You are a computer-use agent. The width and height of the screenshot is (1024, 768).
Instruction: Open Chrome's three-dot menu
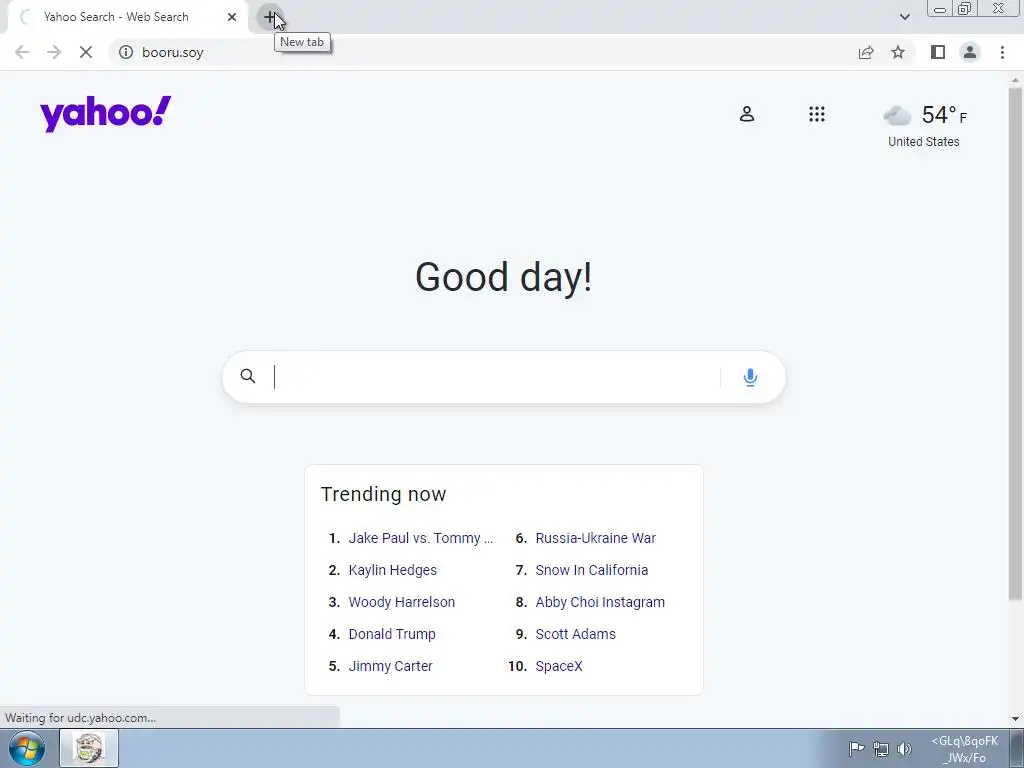[x=1002, y=52]
